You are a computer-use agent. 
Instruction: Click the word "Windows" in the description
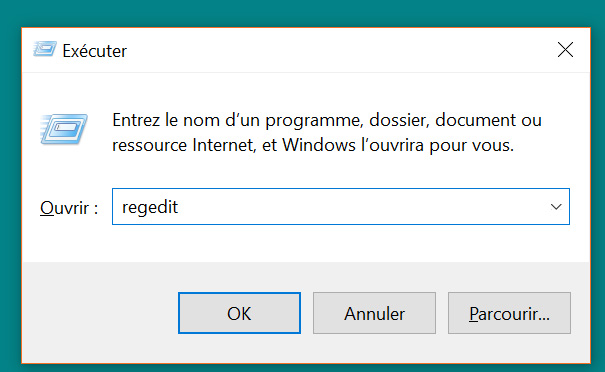pos(319,145)
